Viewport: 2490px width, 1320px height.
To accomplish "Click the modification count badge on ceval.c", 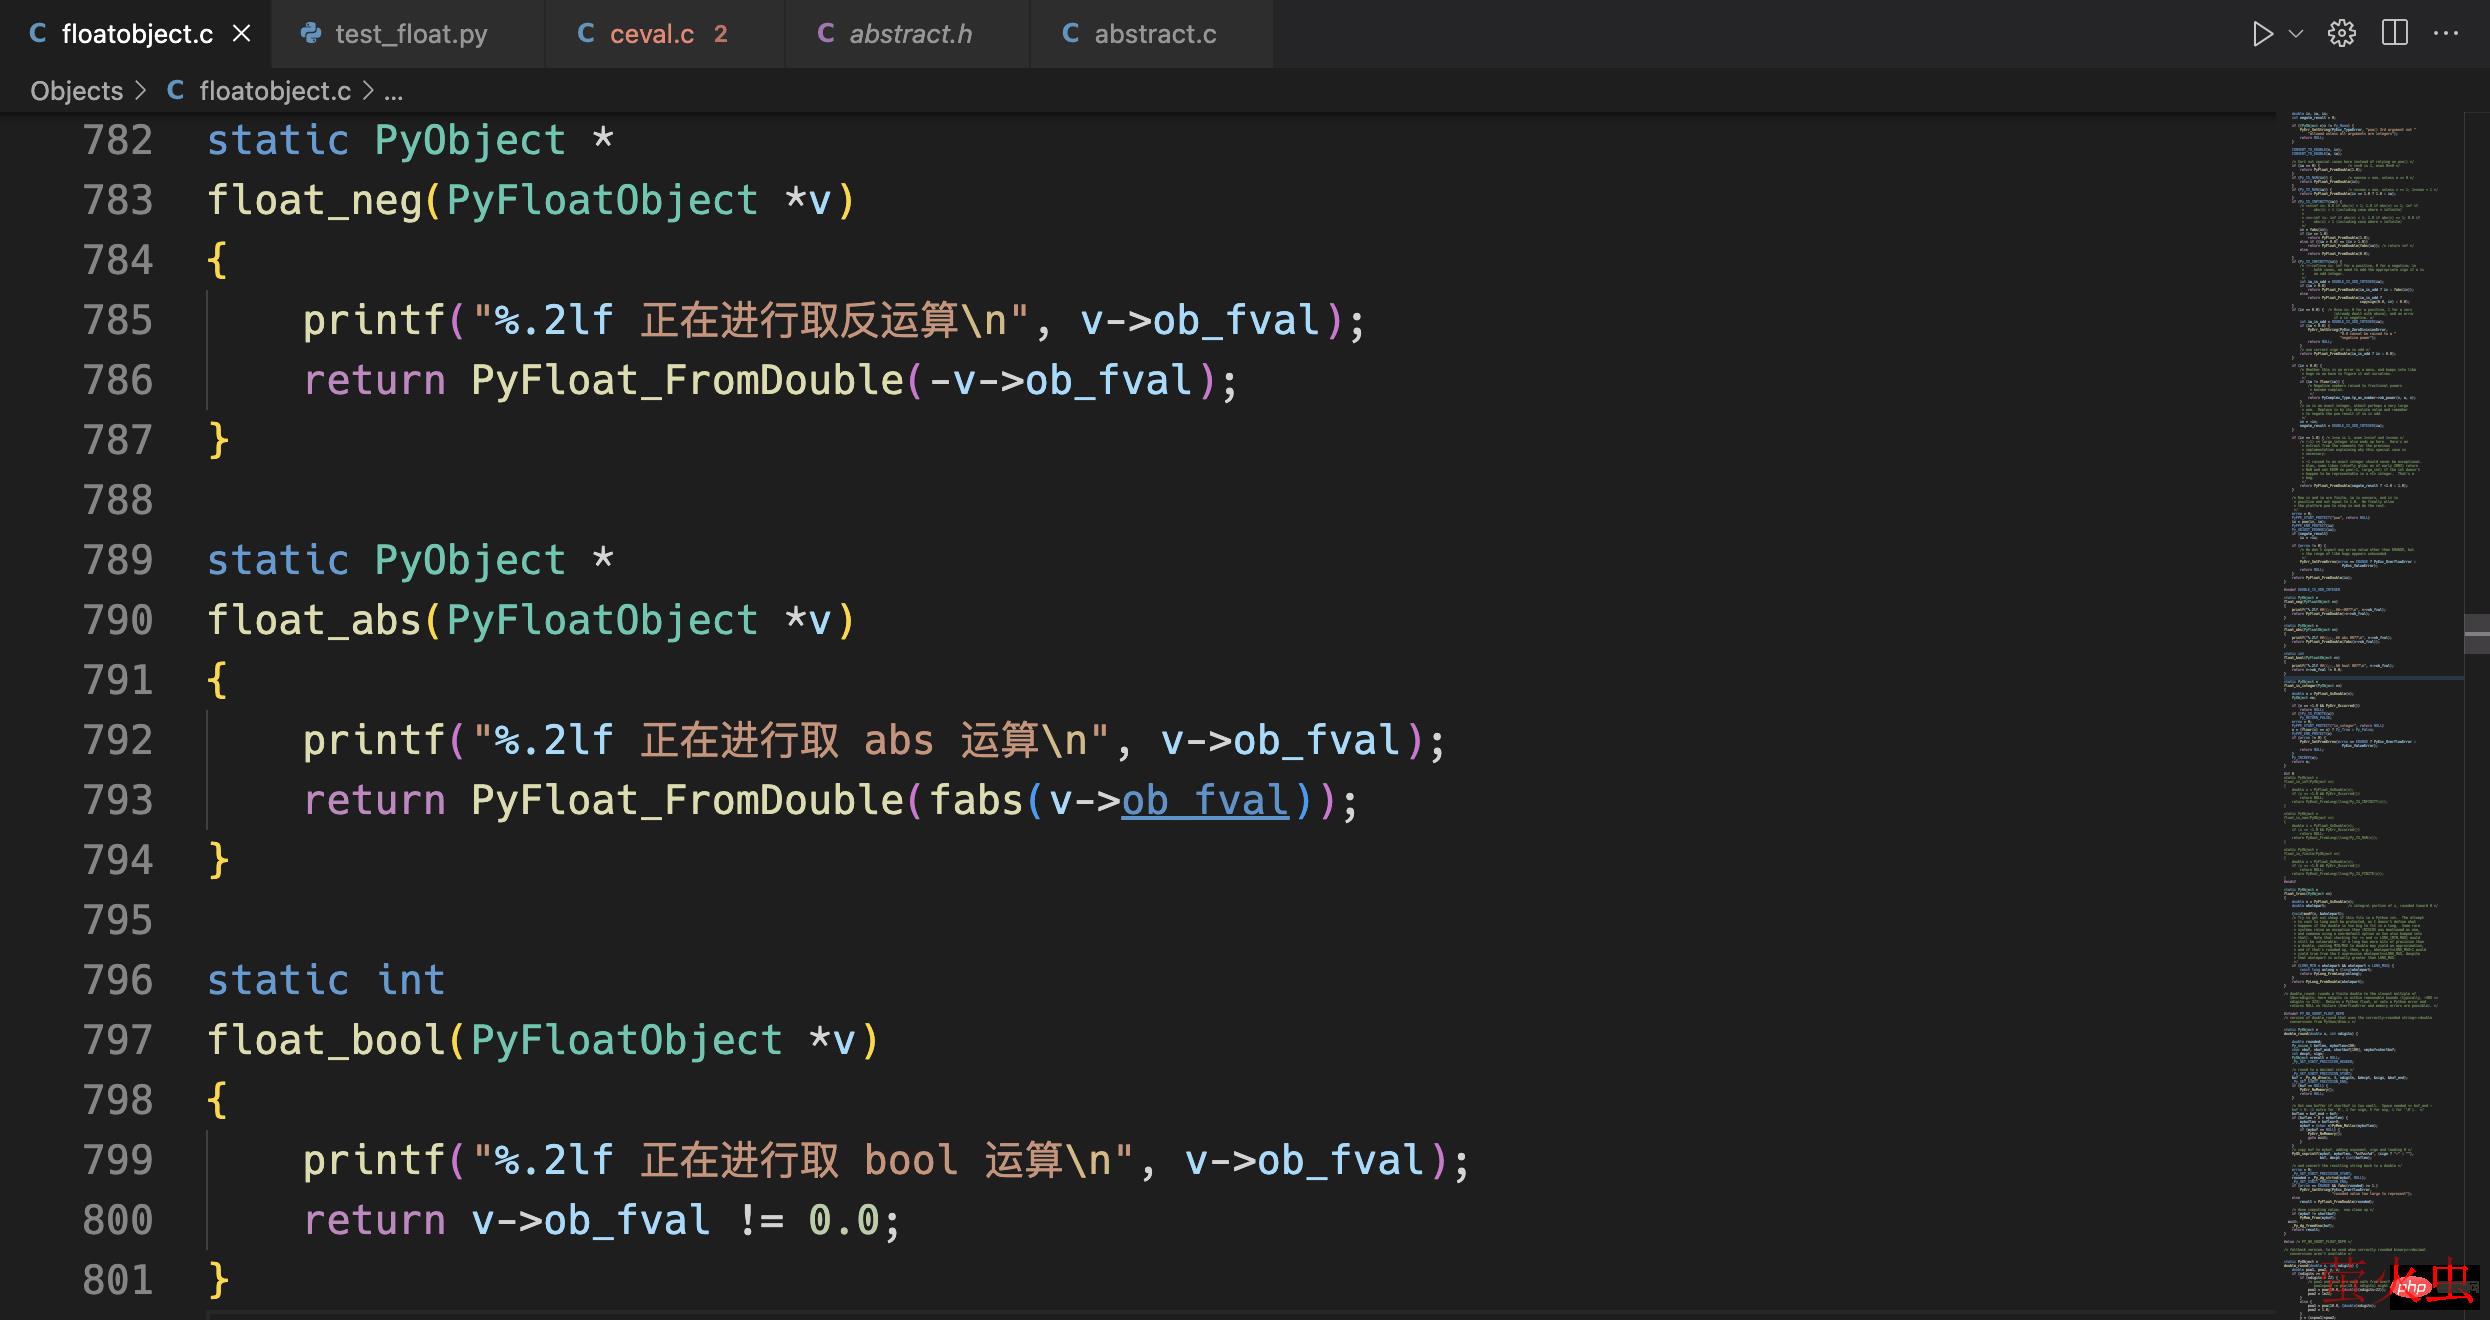I will [x=720, y=33].
